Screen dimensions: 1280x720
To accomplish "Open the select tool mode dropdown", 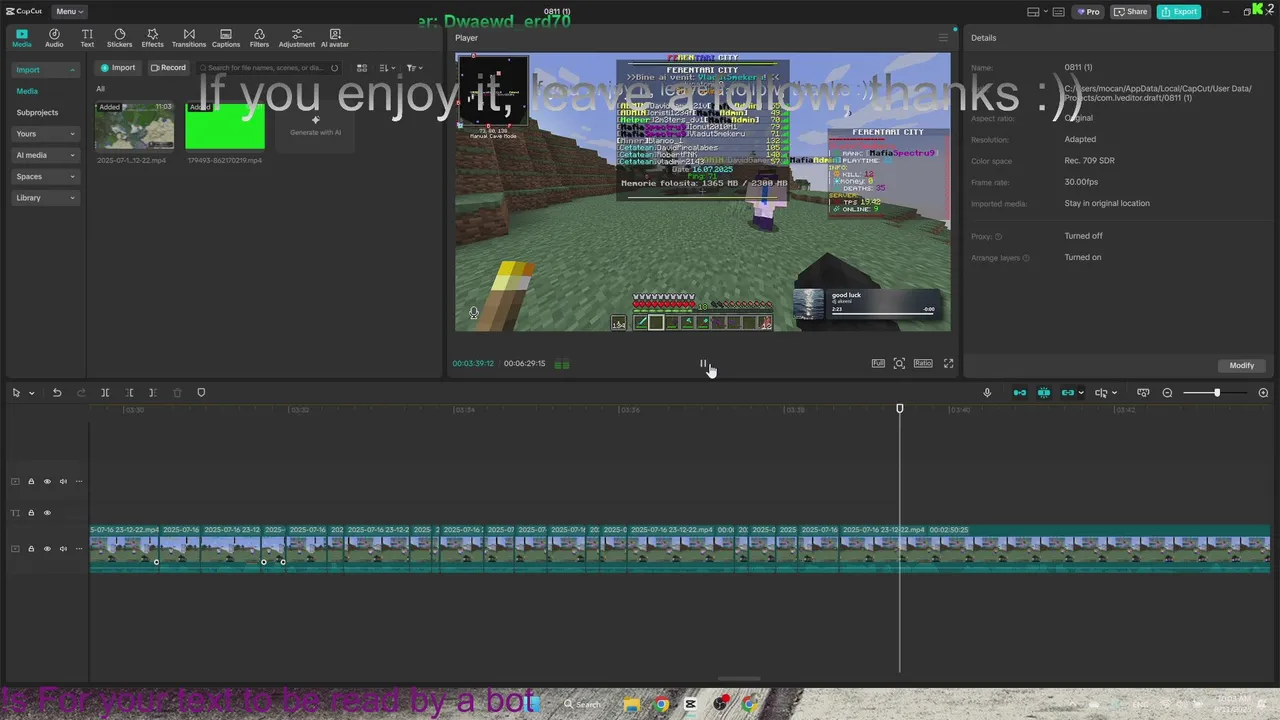I will [31, 393].
